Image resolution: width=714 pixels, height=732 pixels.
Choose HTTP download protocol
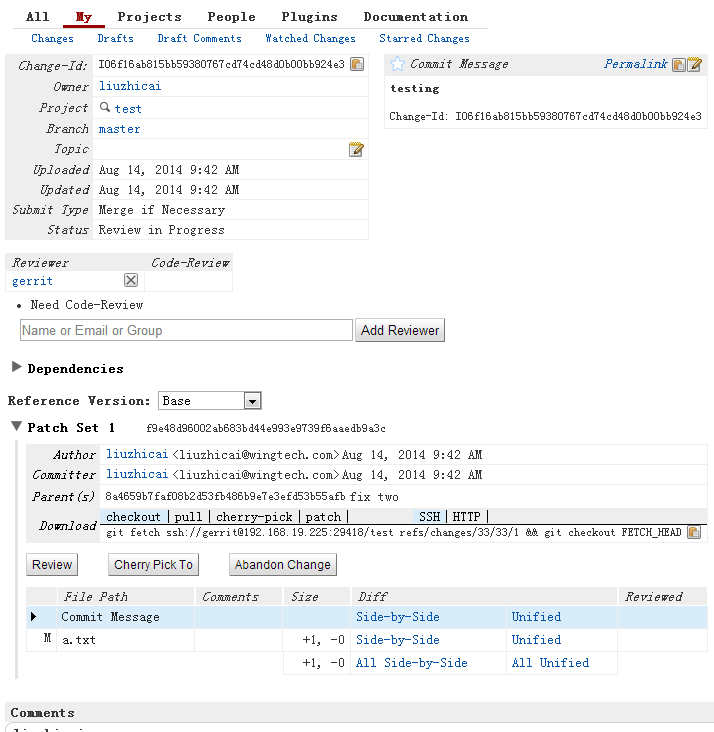(466, 517)
